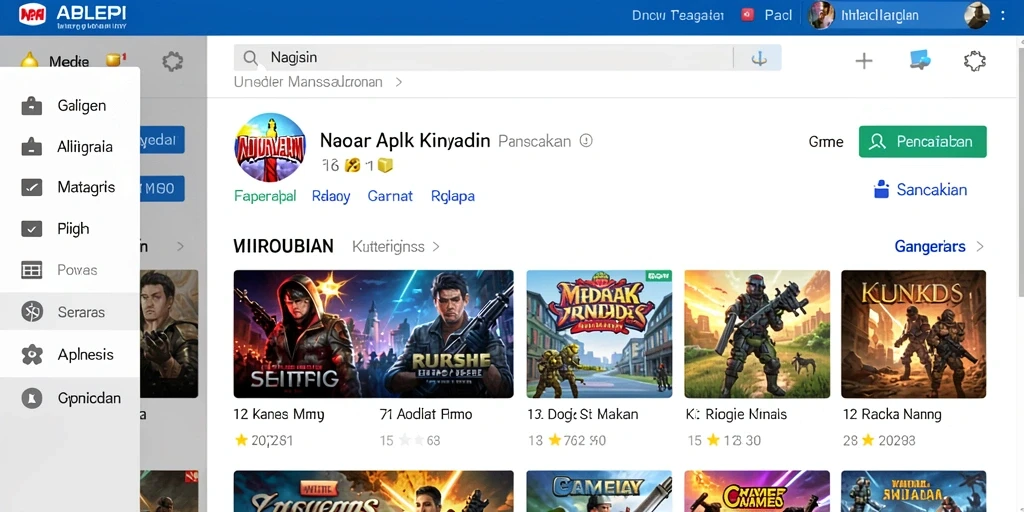The height and width of the screenshot is (512, 1024).
Task: Click the gold badge icon after Medie
Action: click(x=115, y=59)
